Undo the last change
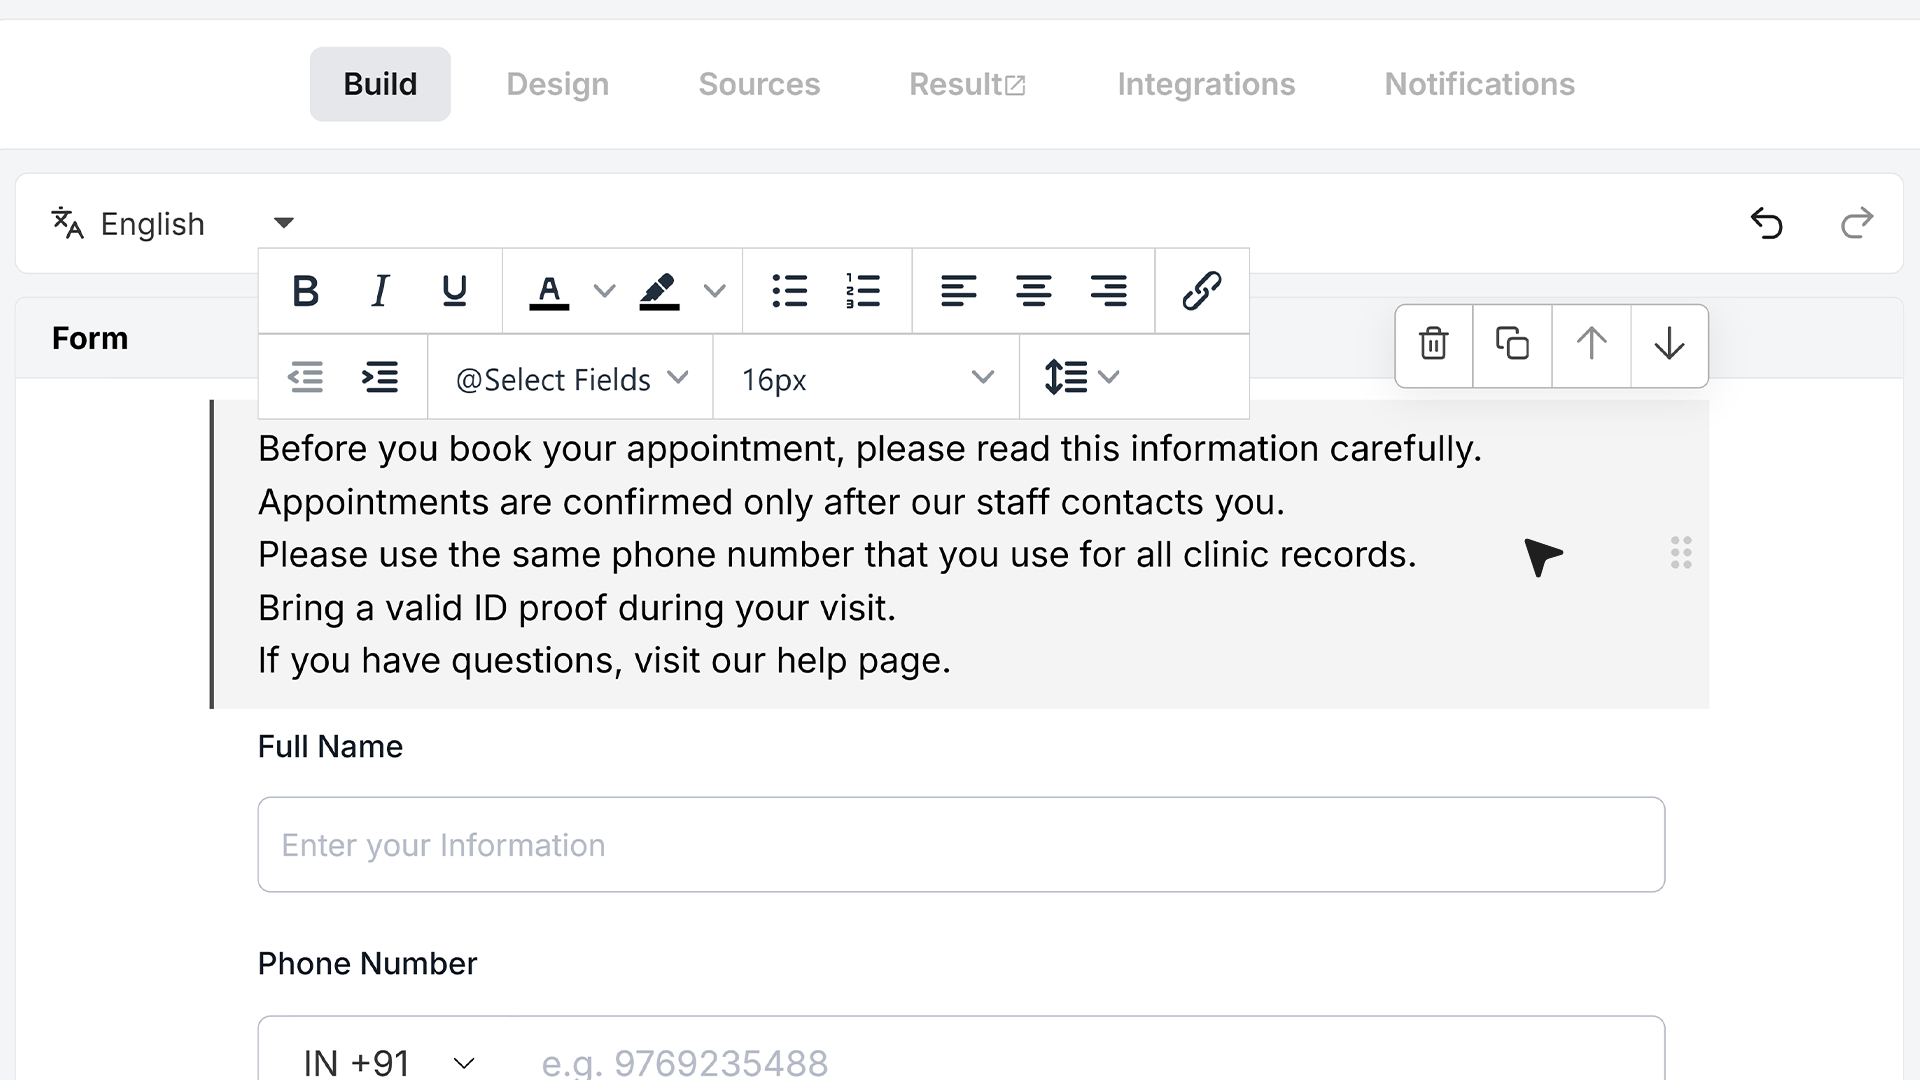 click(x=1766, y=223)
